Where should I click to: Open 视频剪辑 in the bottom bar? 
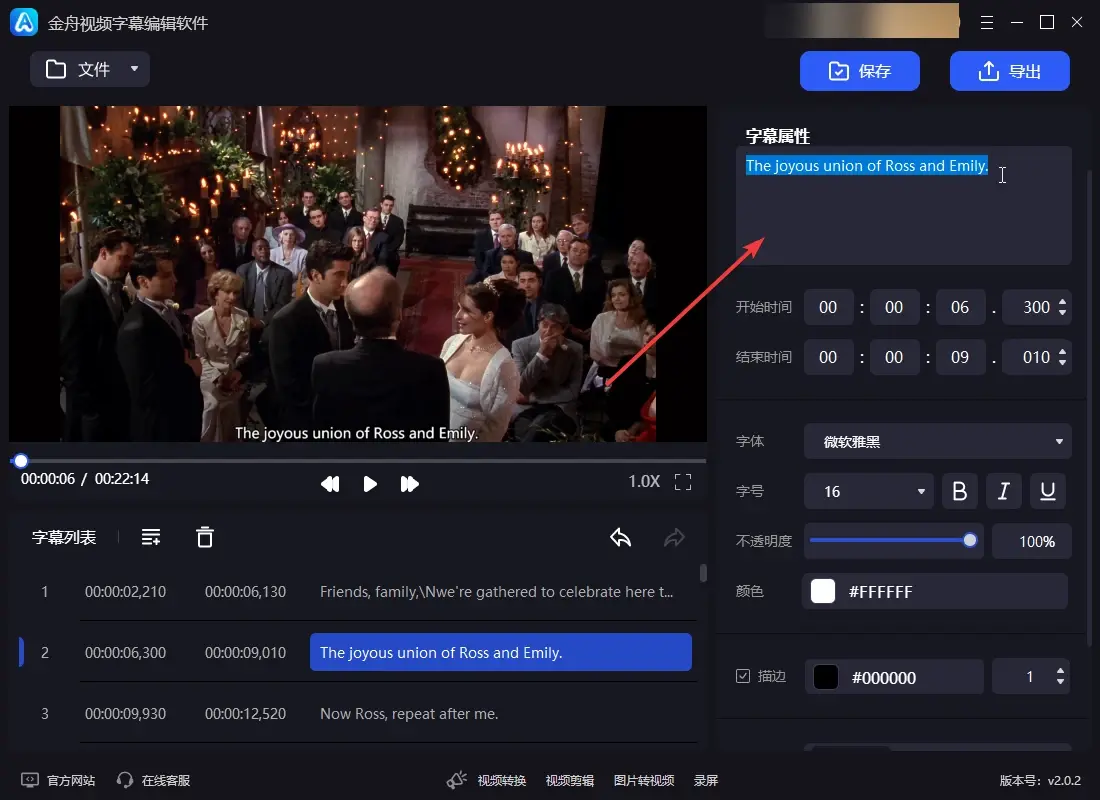point(570,780)
